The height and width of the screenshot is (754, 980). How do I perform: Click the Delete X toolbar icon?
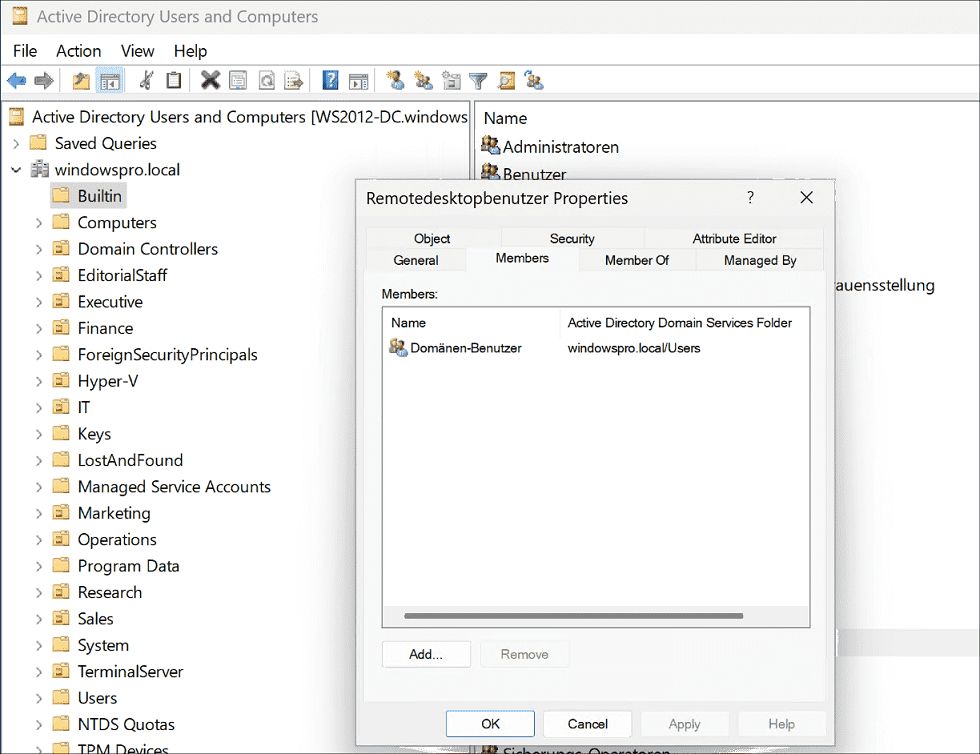210,81
